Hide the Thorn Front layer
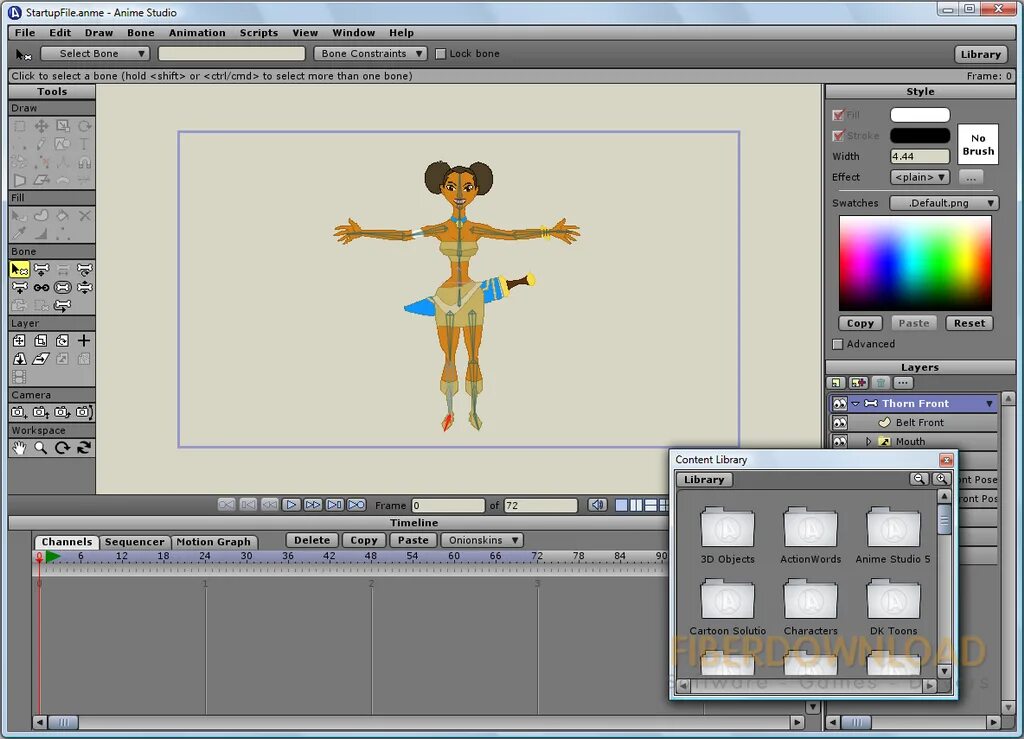1024x739 pixels. click(x=840, y=403)
